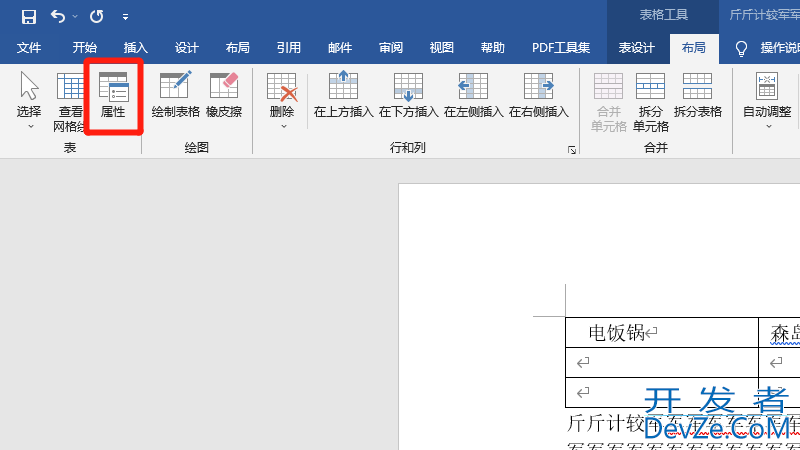Activate the 绘制表格 draw table tool
This screenshot has height=450, width=800.
[x=176, y=95]
